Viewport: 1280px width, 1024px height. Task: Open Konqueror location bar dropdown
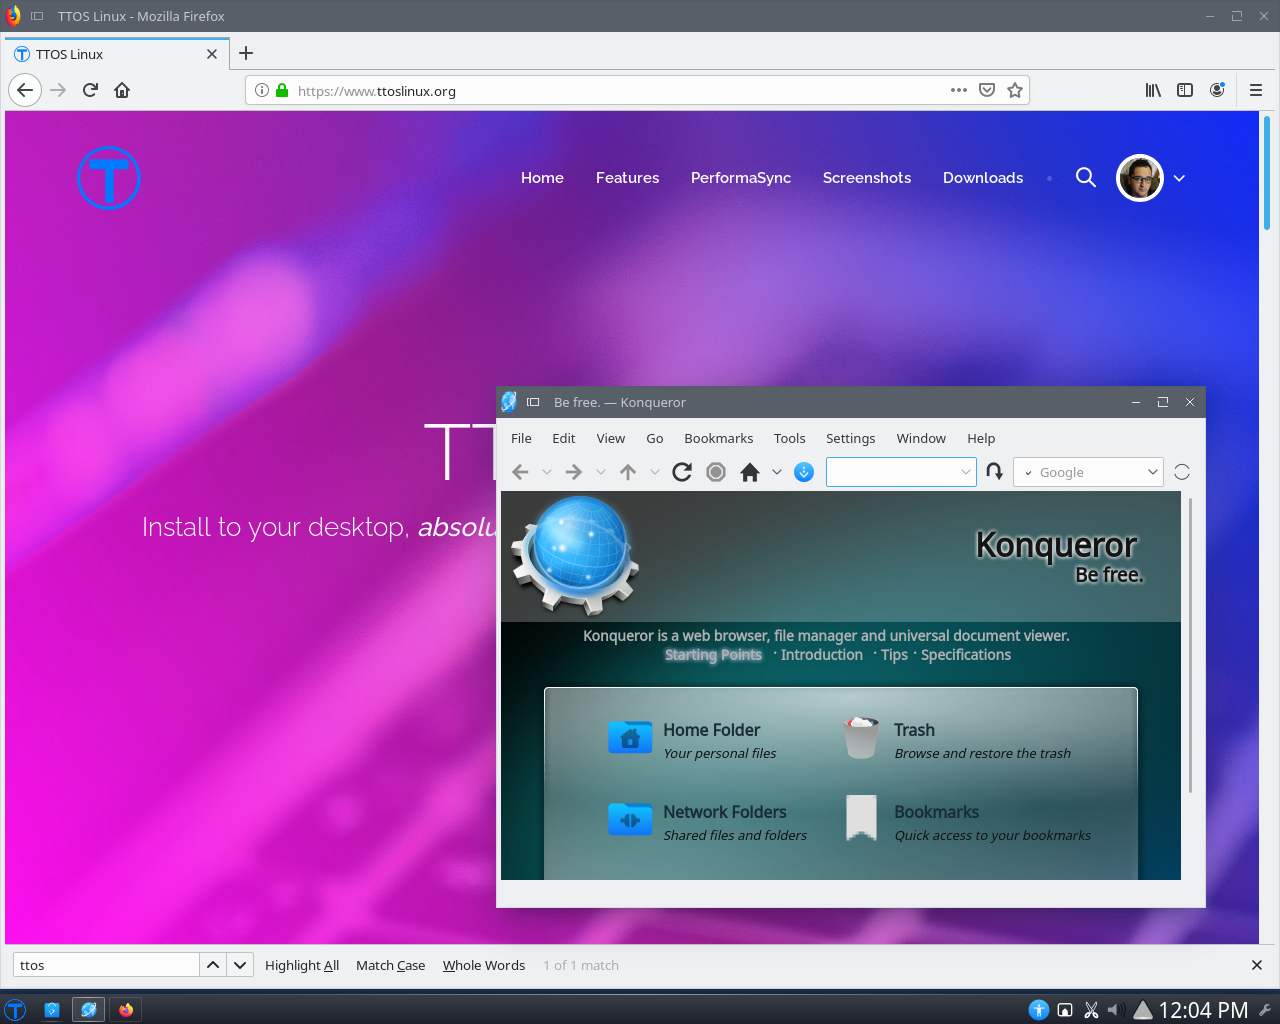click(965, 472)
